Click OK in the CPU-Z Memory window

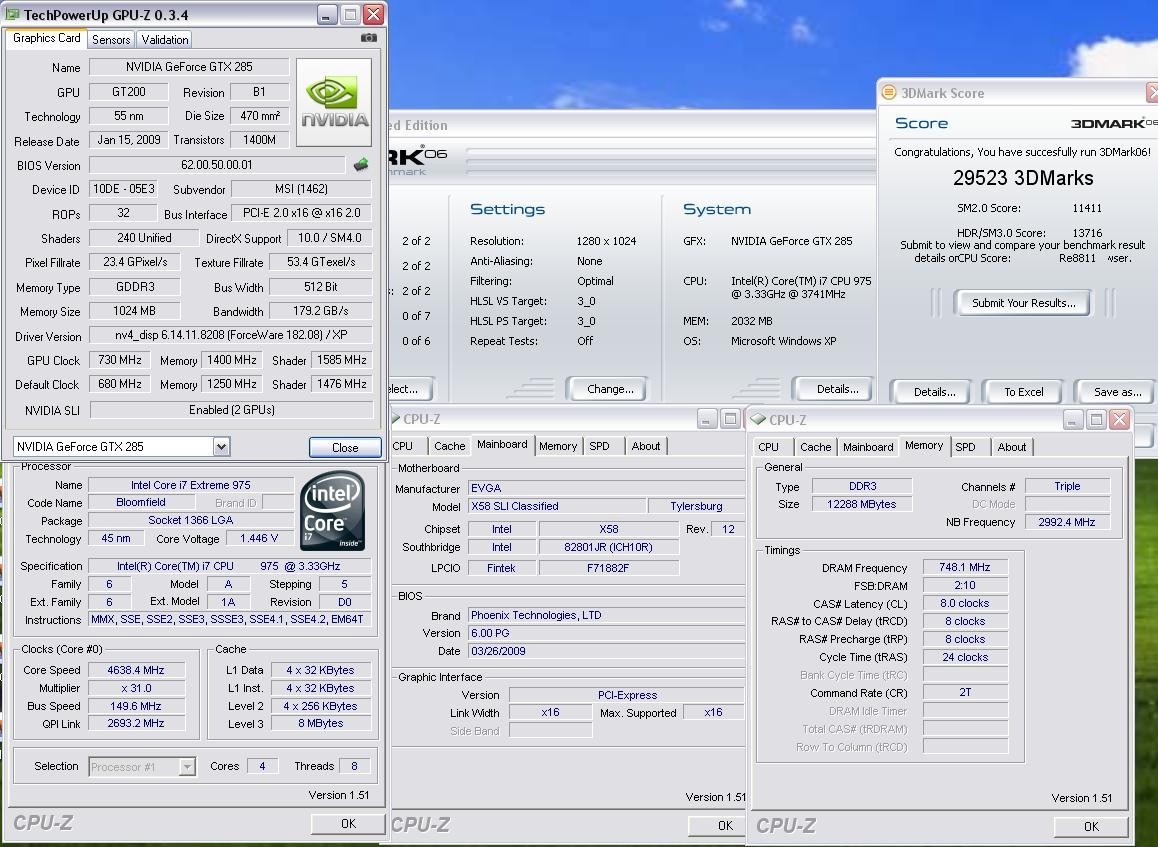(1092, 826)
